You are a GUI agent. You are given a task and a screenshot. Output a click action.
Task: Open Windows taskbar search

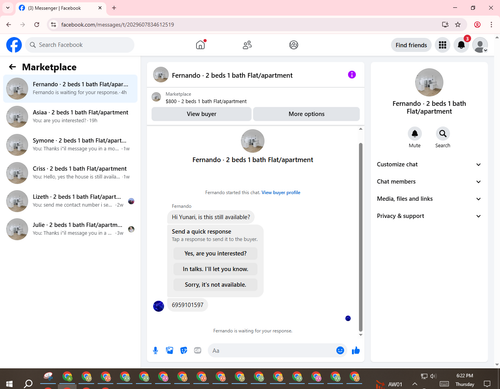(28, 383)
